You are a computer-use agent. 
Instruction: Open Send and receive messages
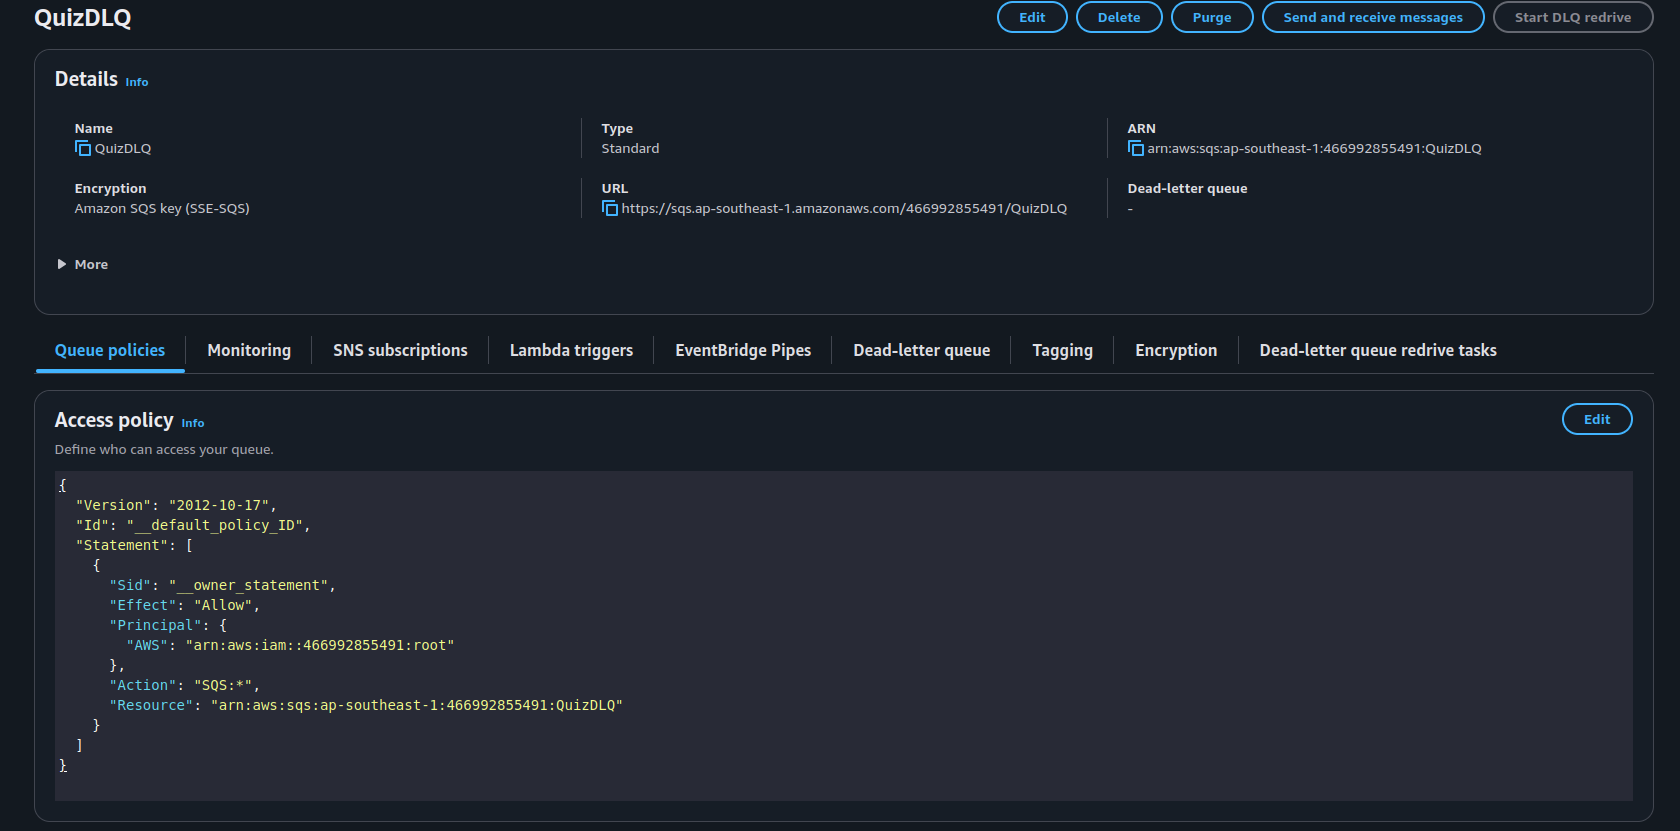(1372, 18)
